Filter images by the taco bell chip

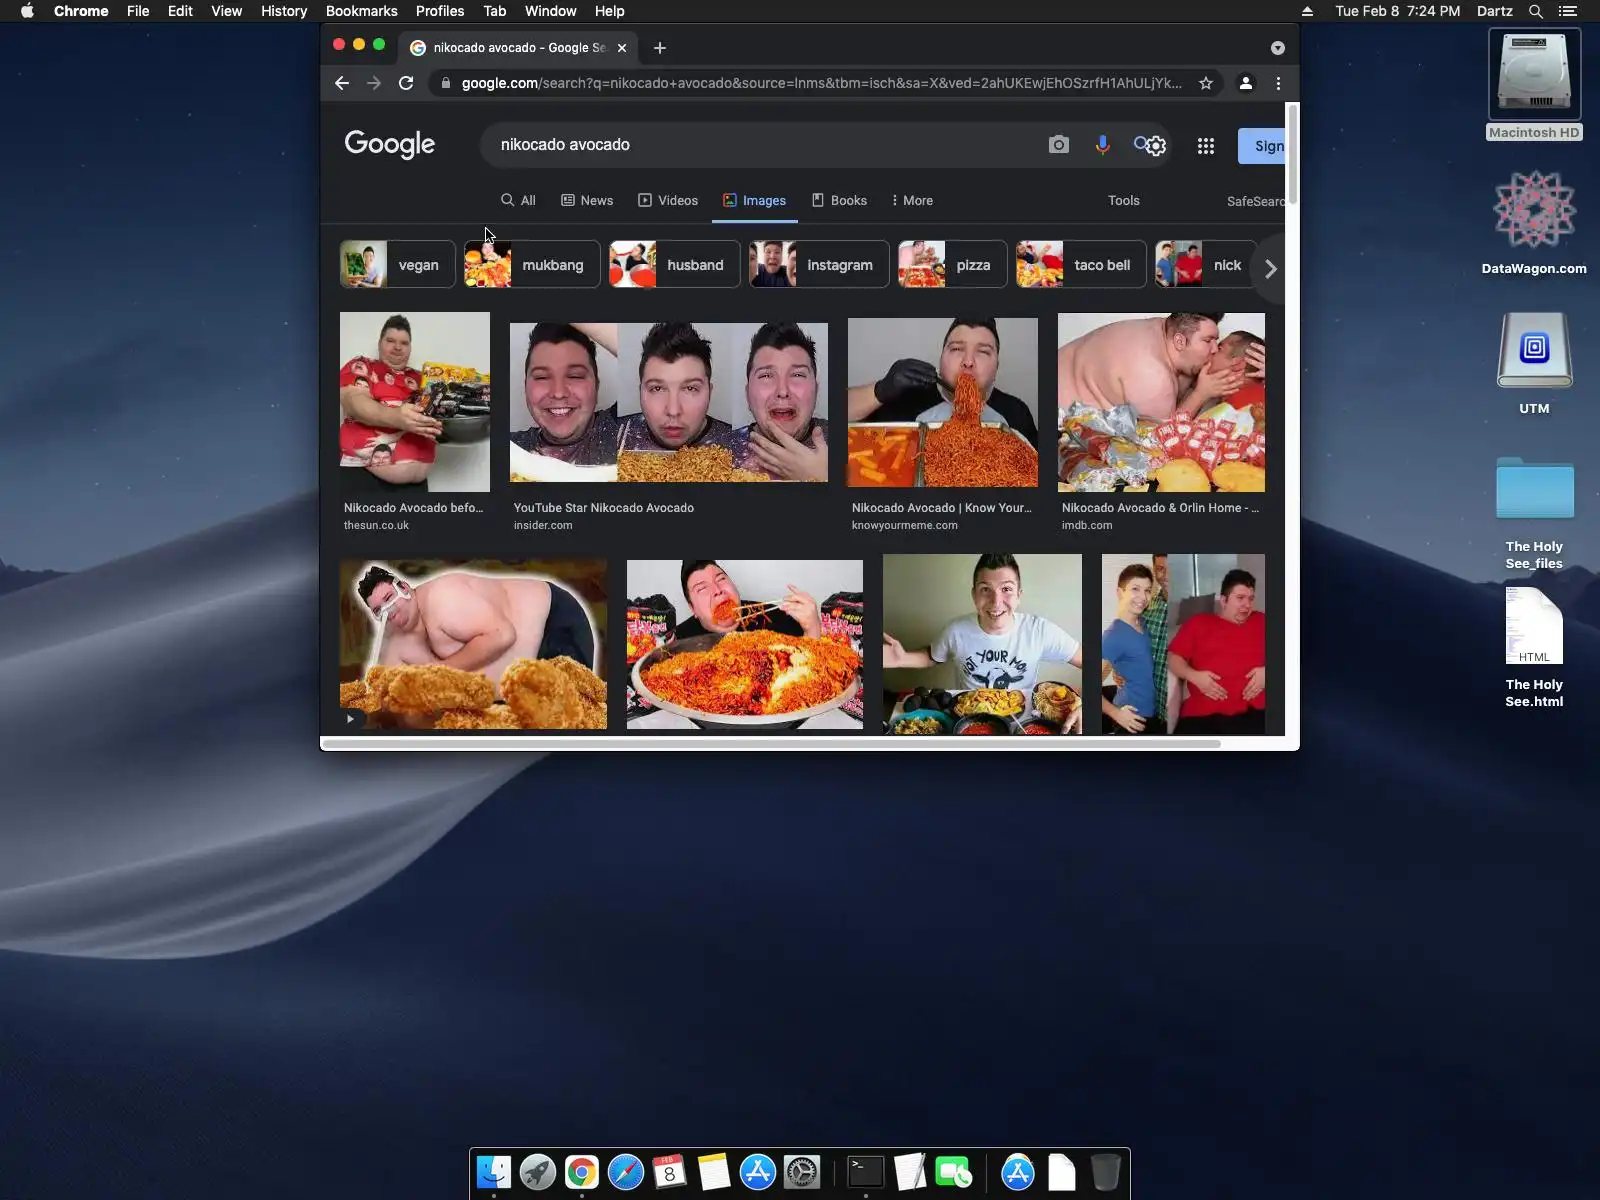[x=1081, y=264]
